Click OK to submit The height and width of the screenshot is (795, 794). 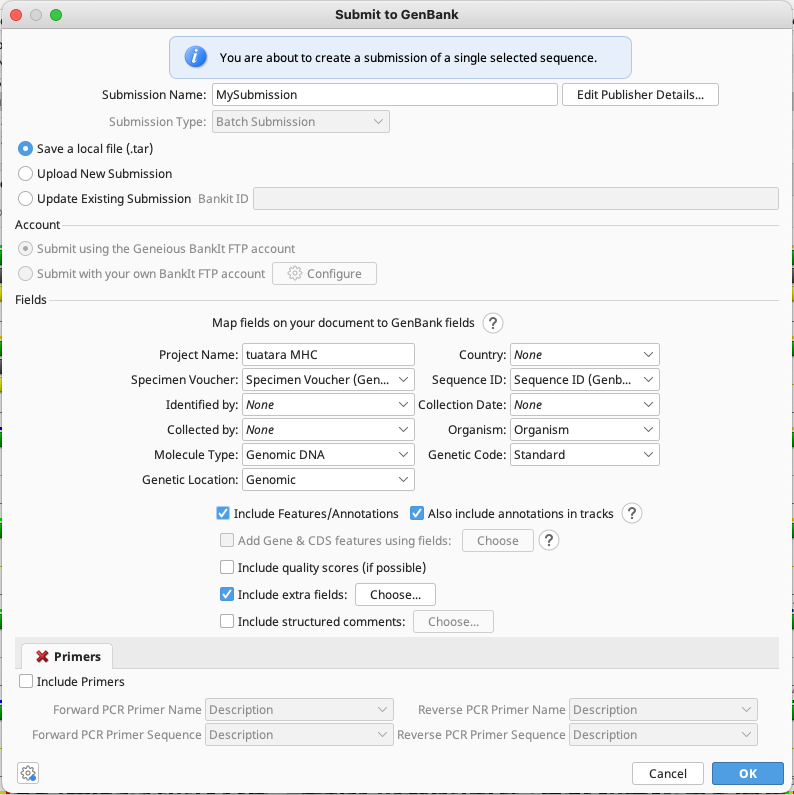(747, 773)
